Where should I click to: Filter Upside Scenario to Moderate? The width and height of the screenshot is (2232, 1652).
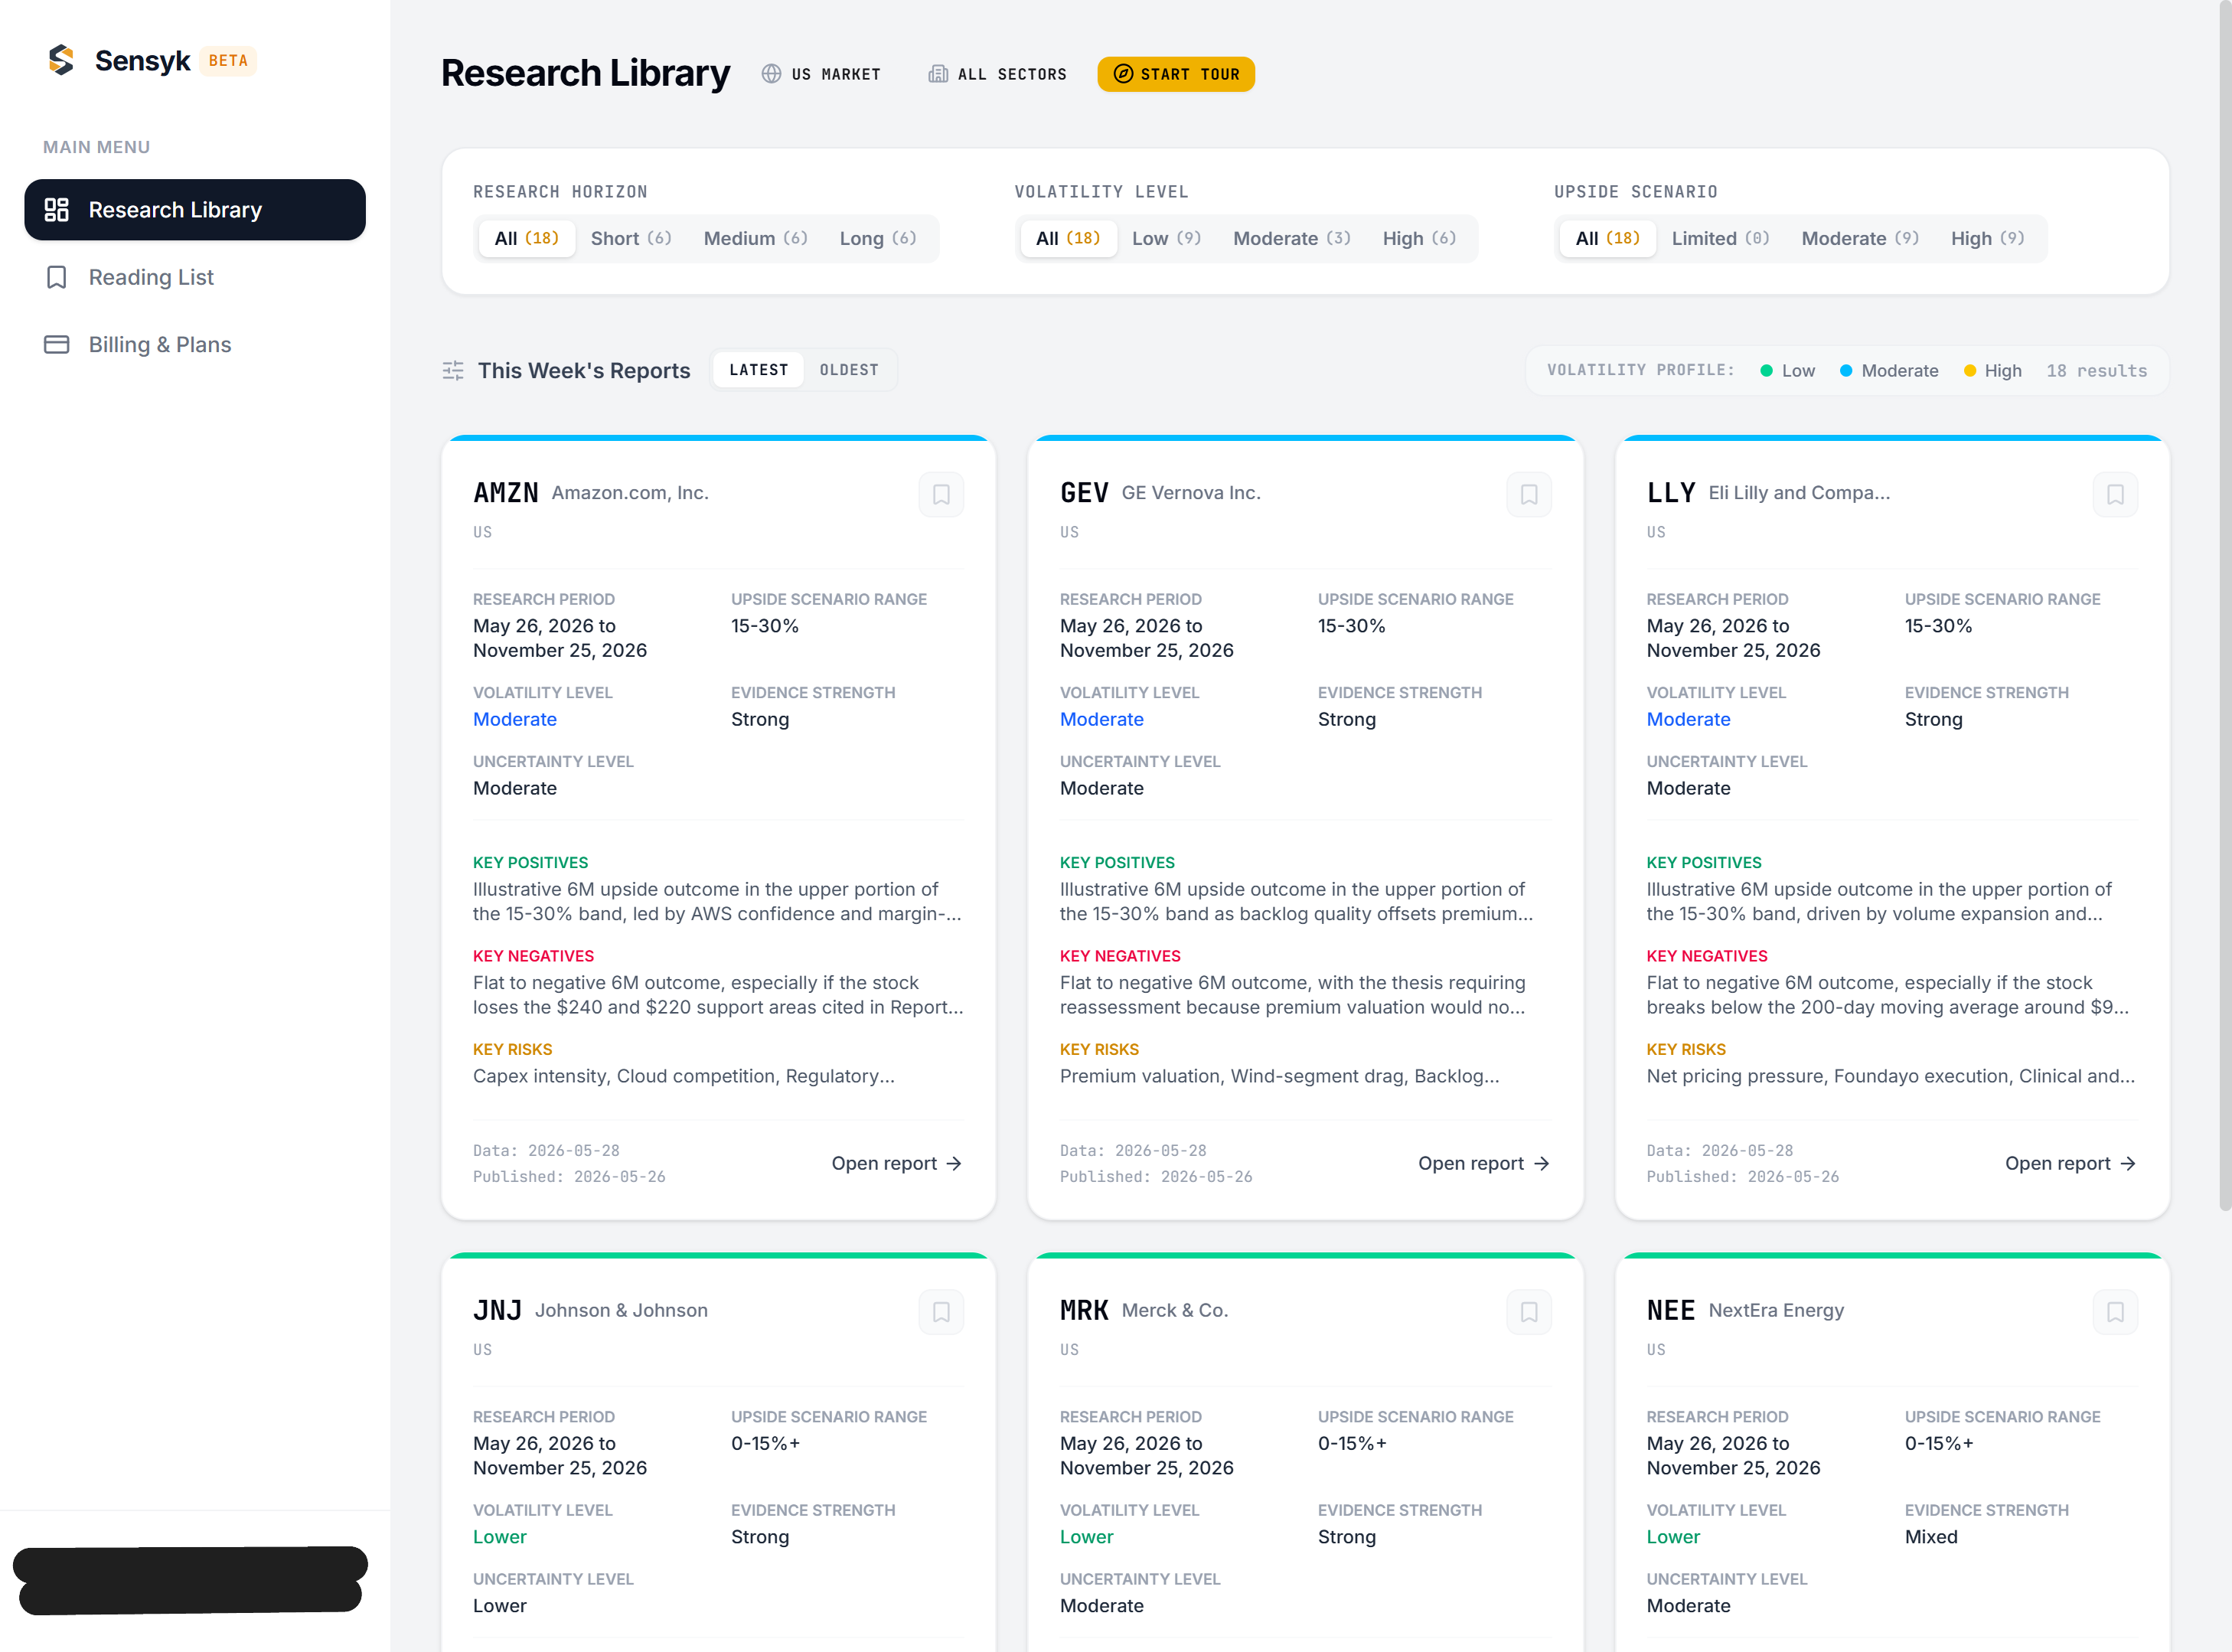(1860, 238)
